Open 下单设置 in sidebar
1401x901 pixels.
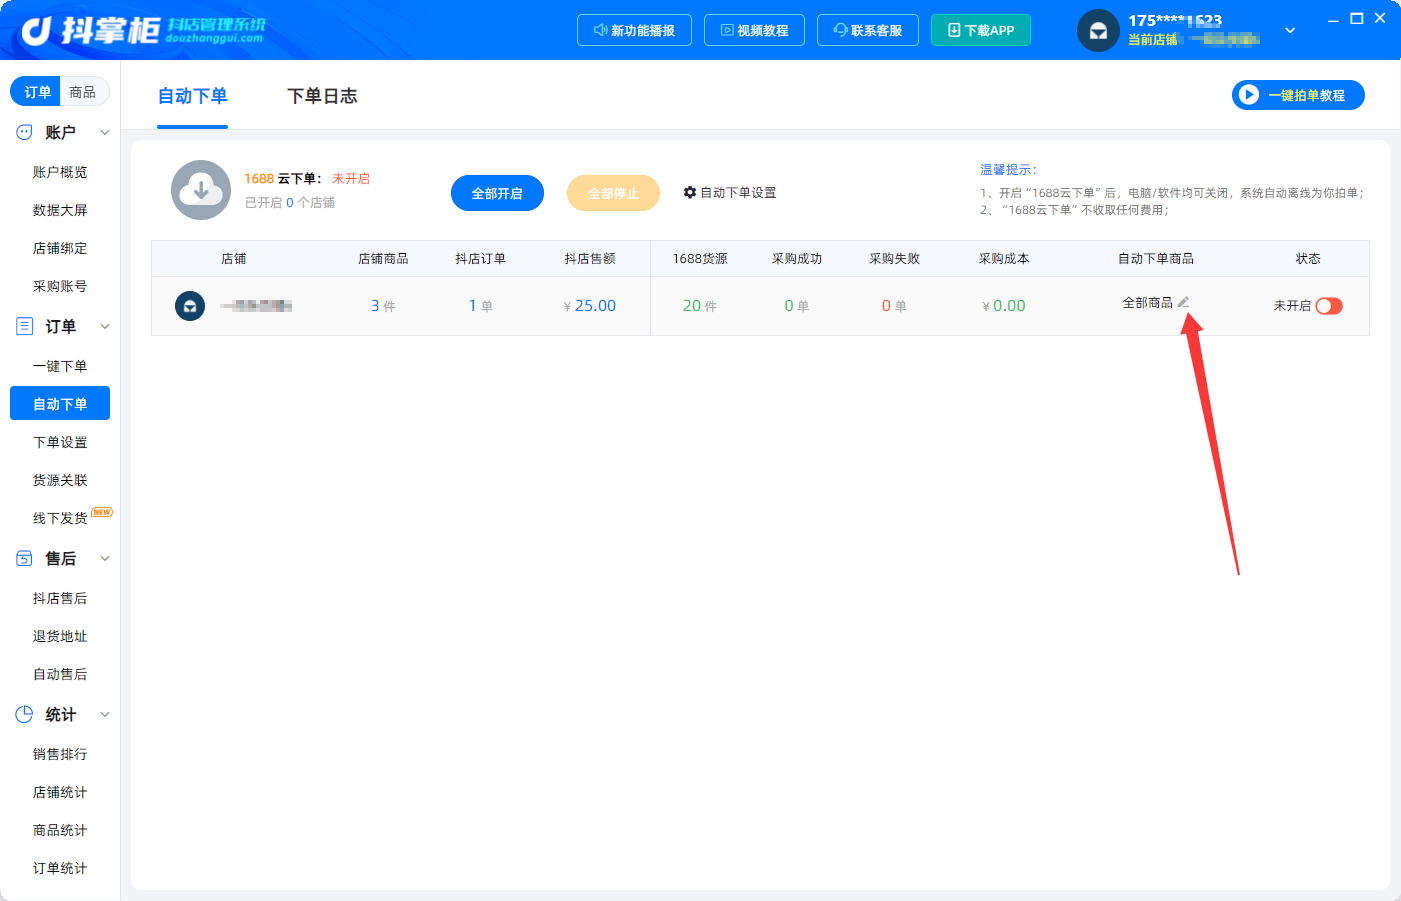(x=60, y=442)
